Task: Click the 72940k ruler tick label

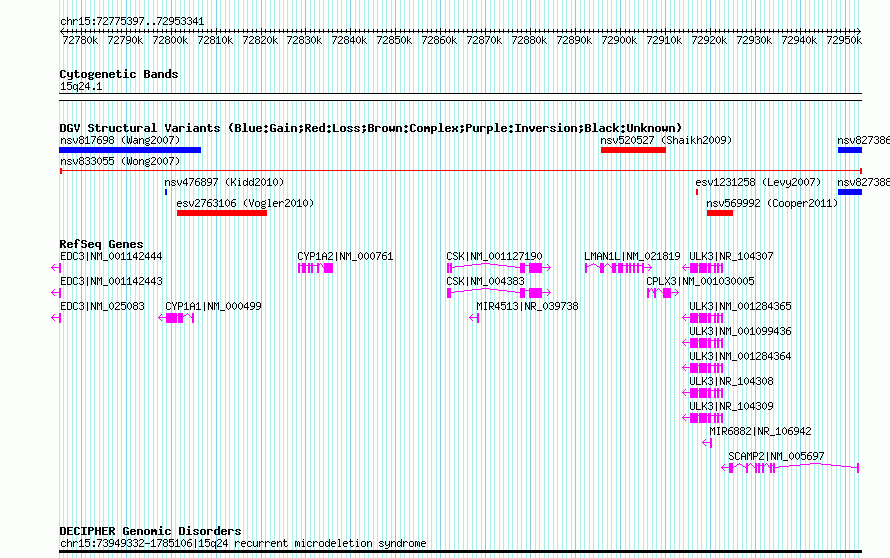Action: point(799,40)
